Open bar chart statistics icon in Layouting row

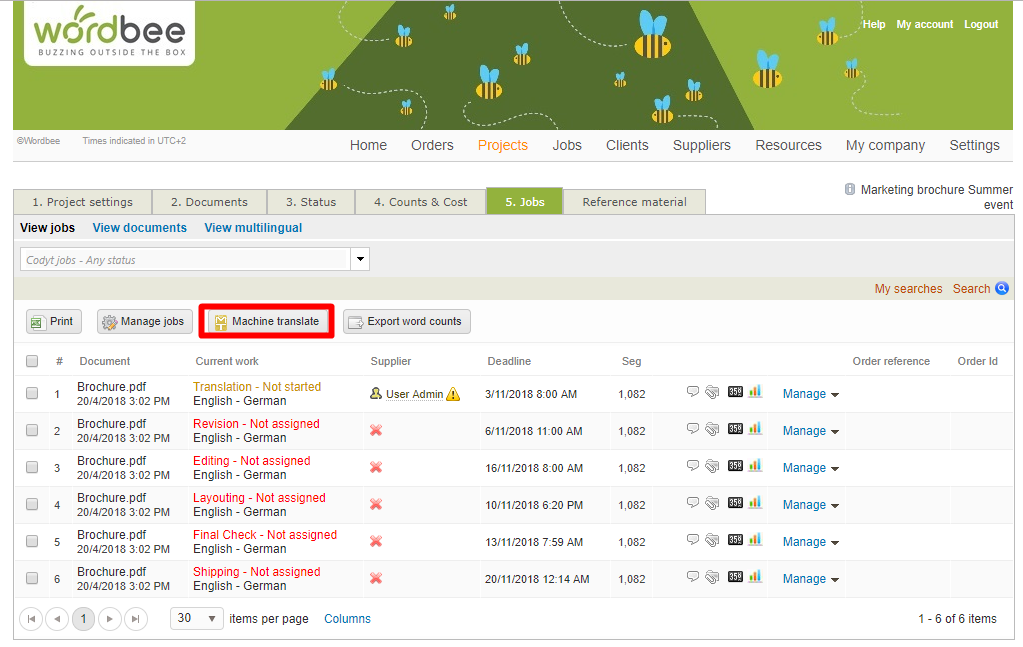tap(755, 503)
